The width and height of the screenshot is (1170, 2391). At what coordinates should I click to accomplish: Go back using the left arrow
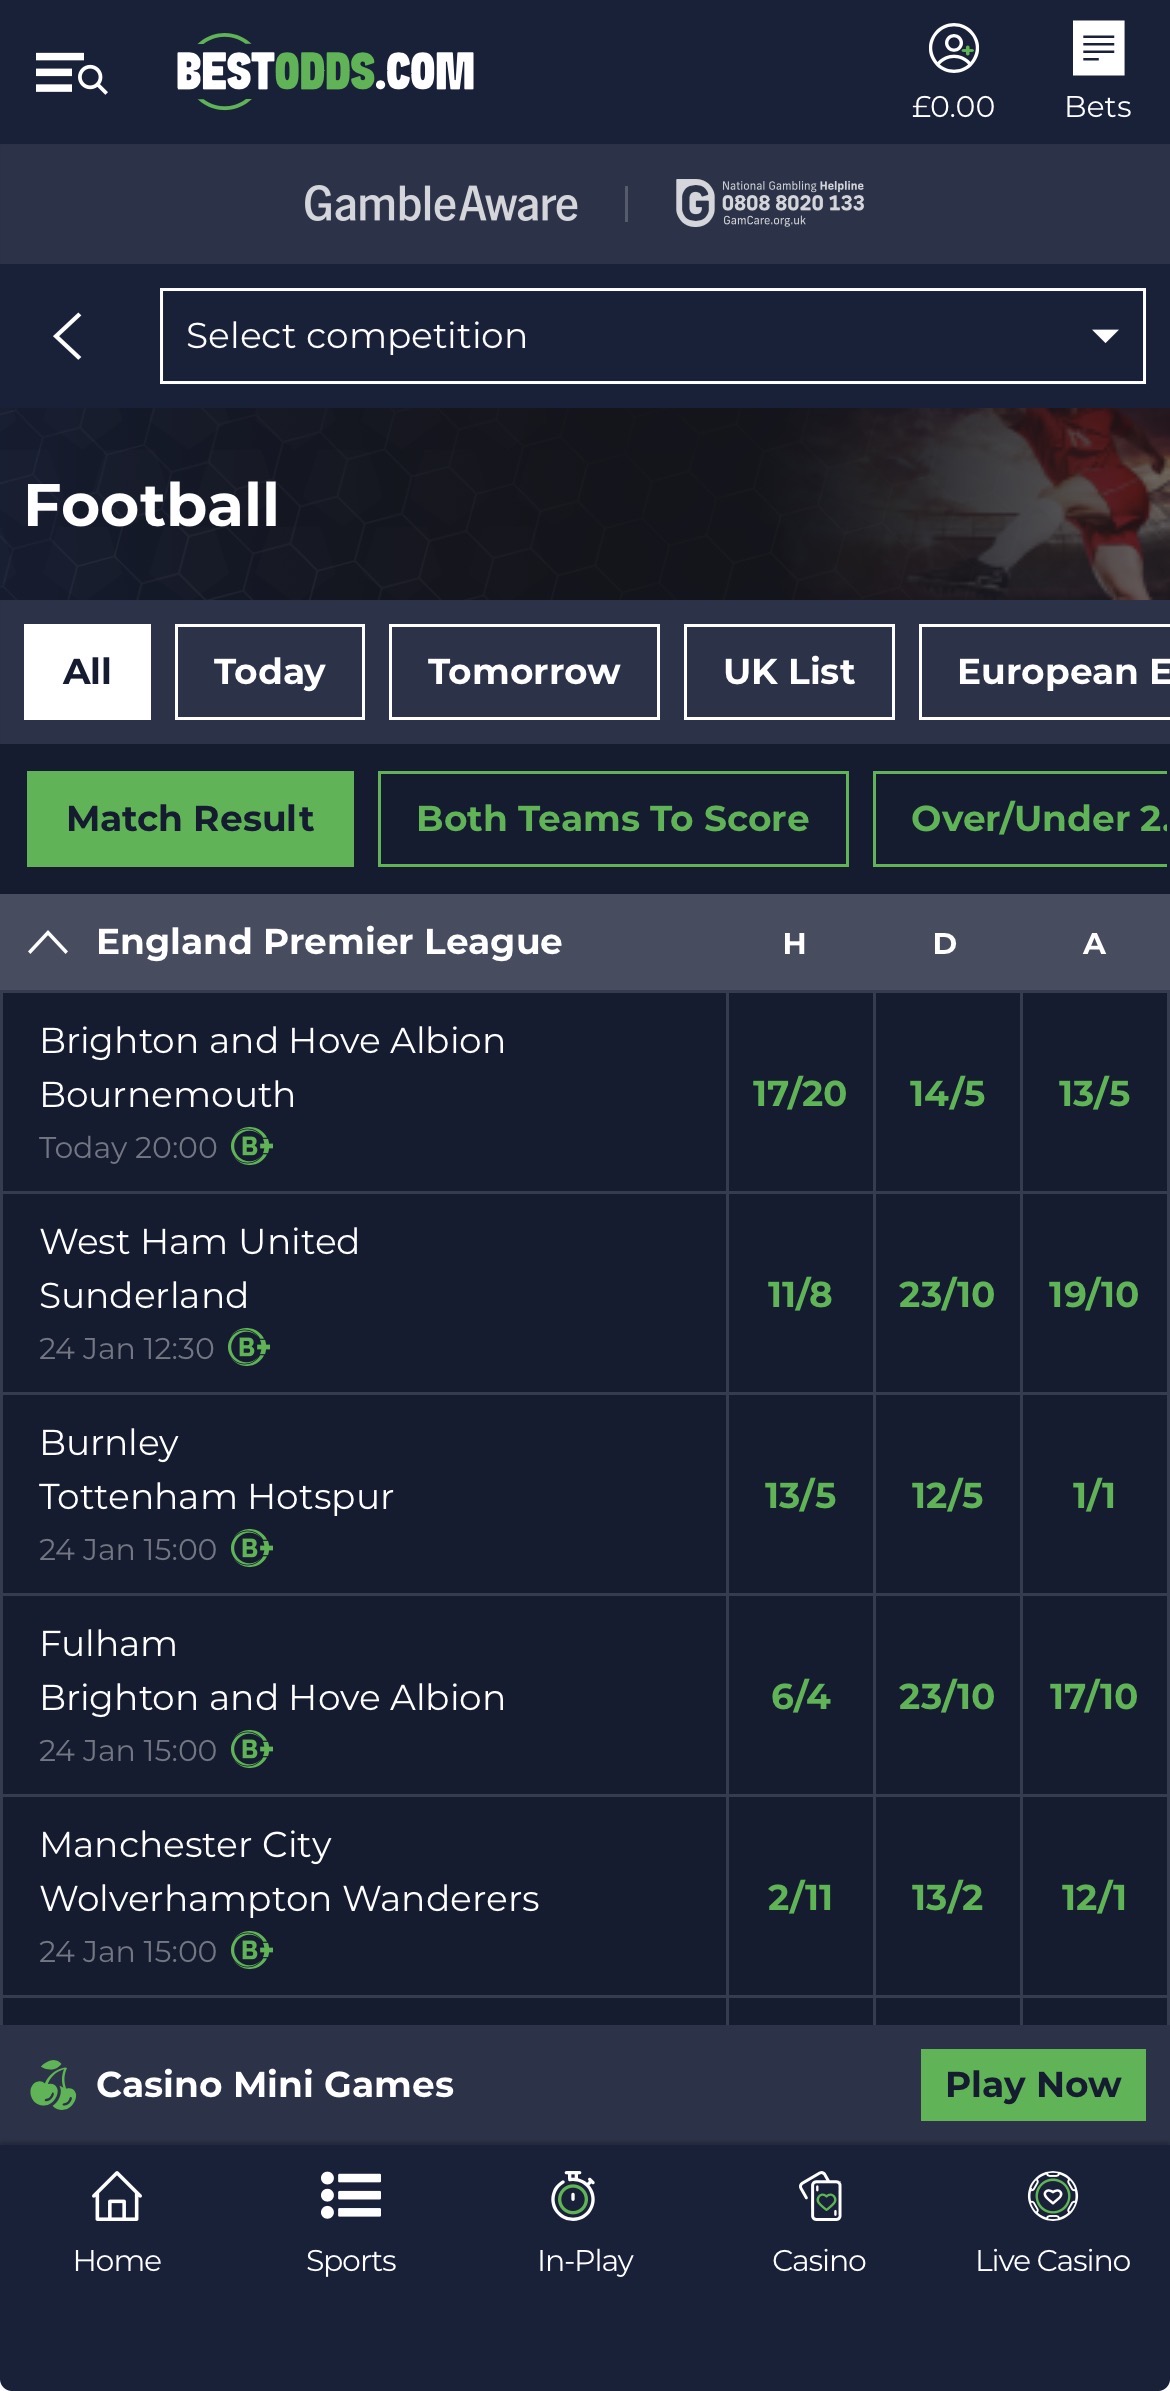[x=68, y=336]
